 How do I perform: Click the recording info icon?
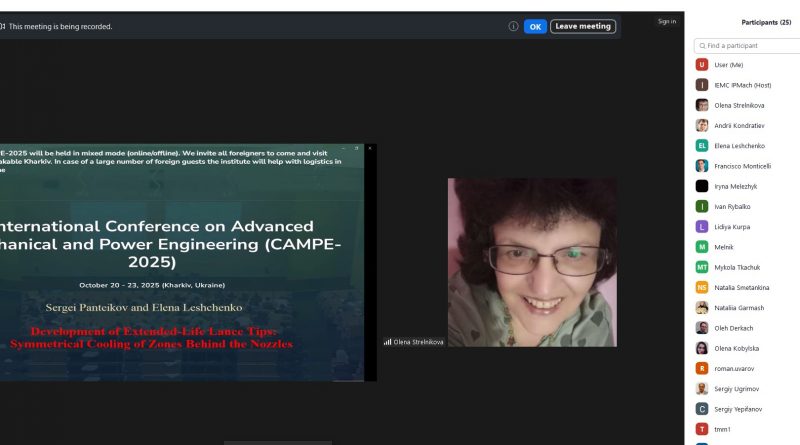513,26
